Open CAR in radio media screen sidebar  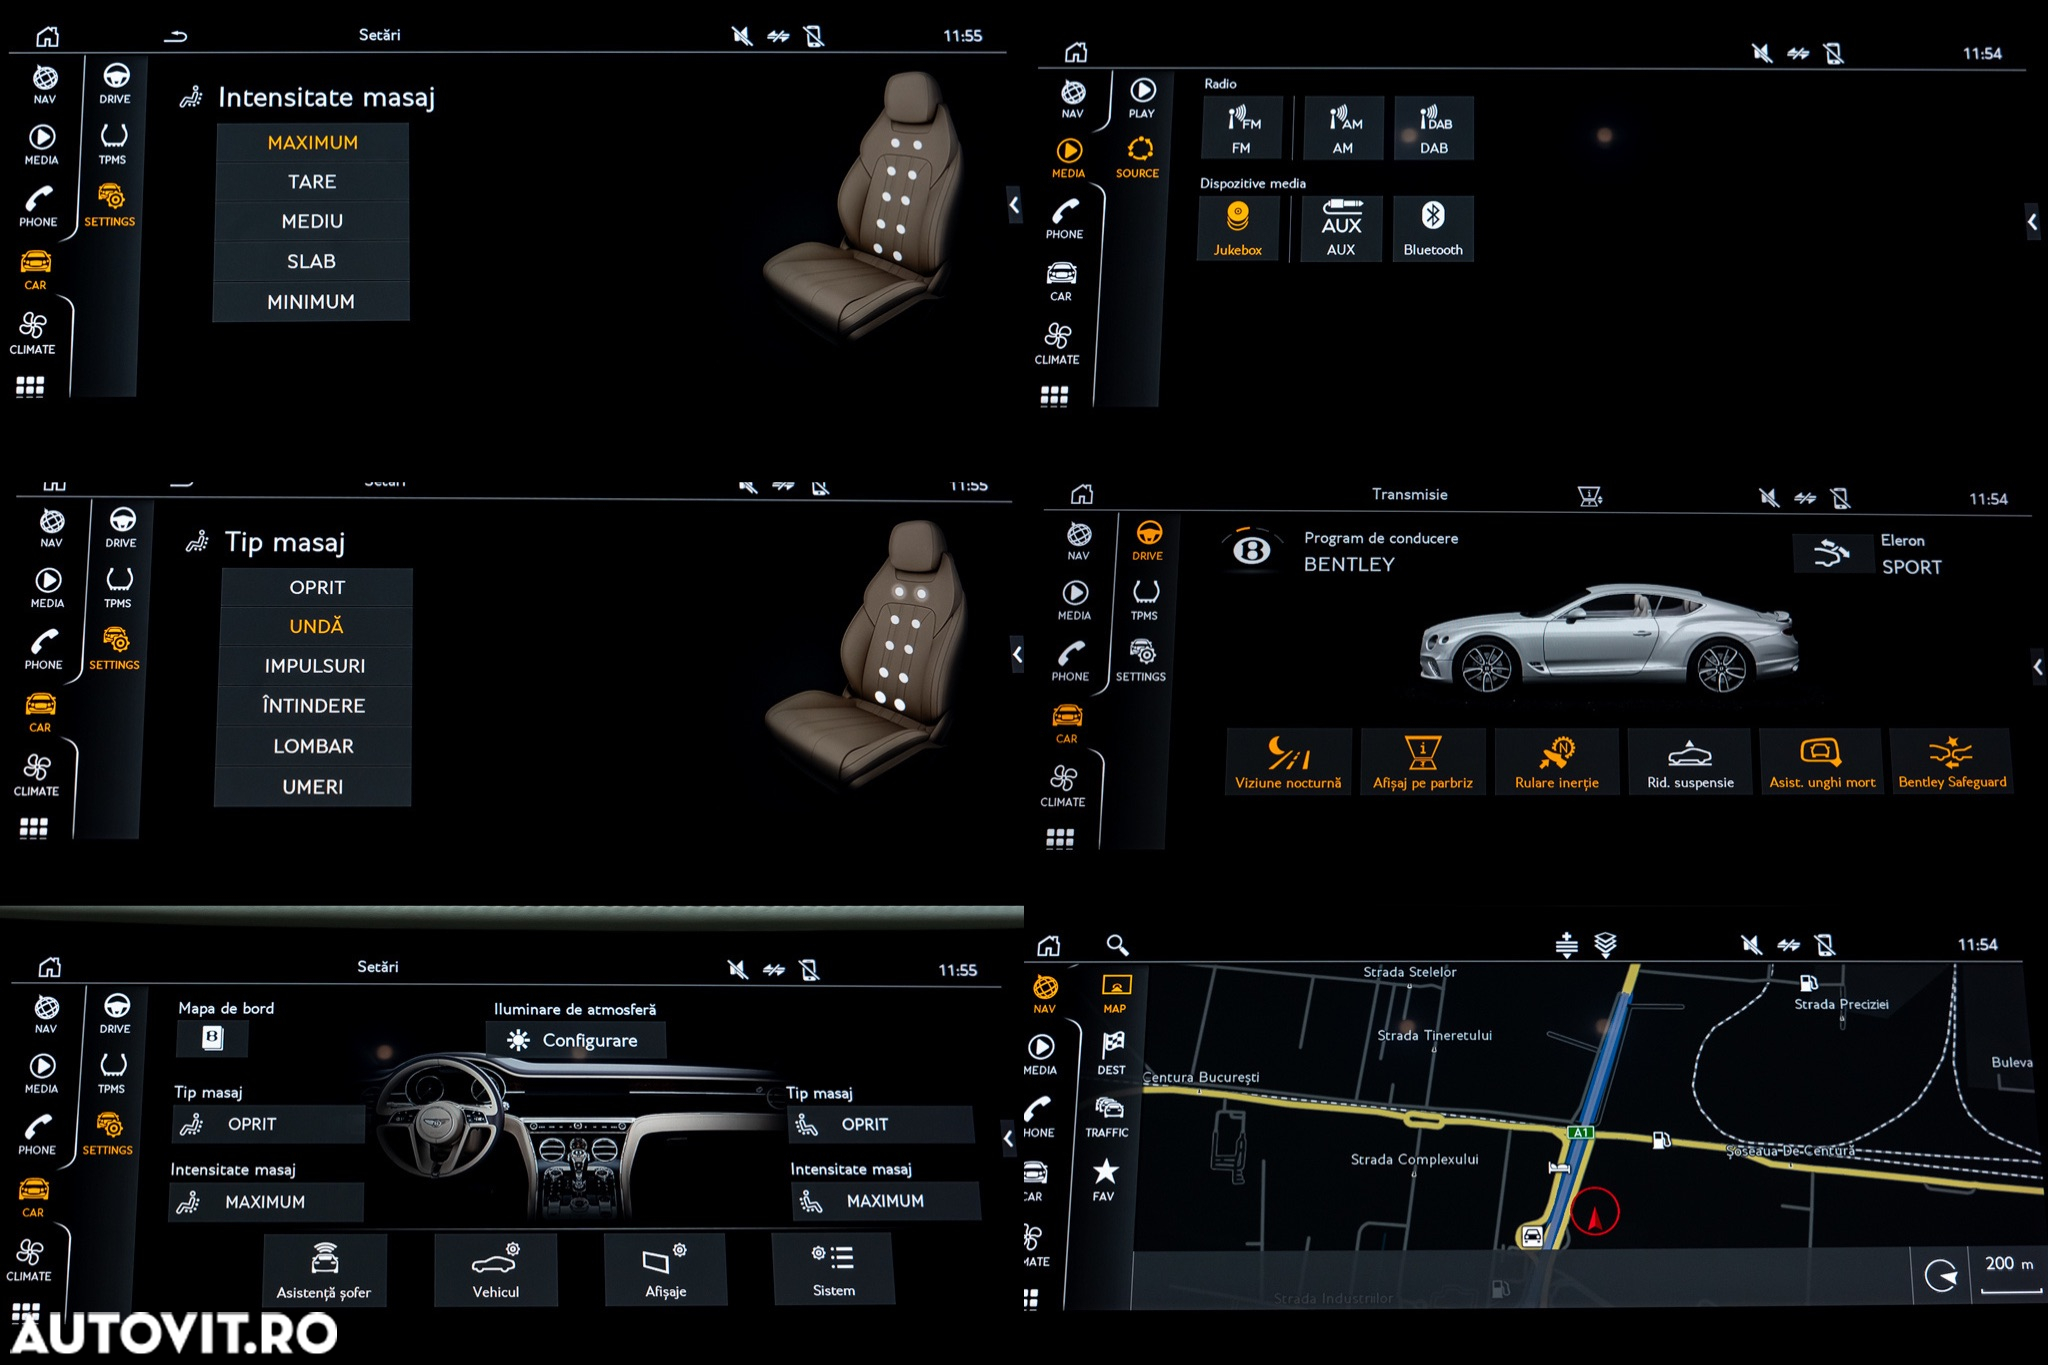(x=1061, y=282)
